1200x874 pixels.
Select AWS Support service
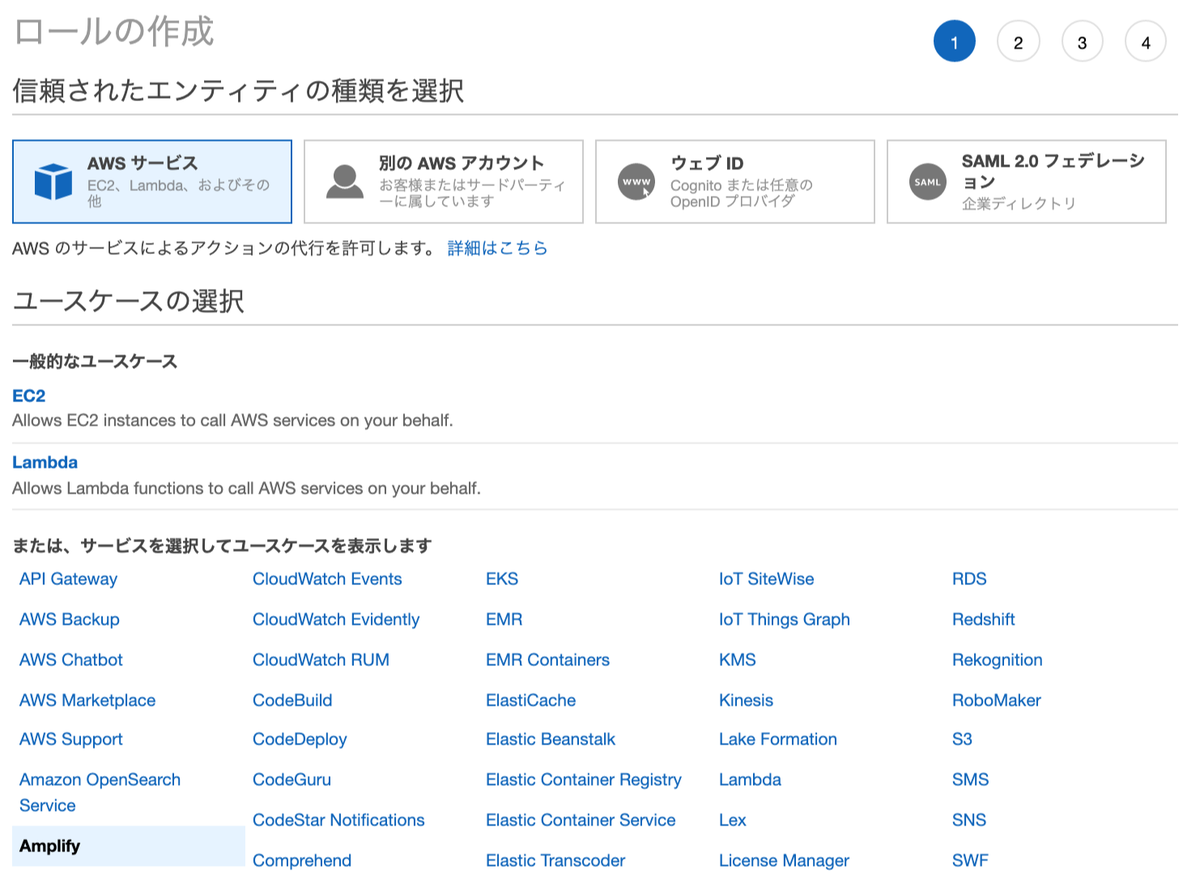click(71, 739)
